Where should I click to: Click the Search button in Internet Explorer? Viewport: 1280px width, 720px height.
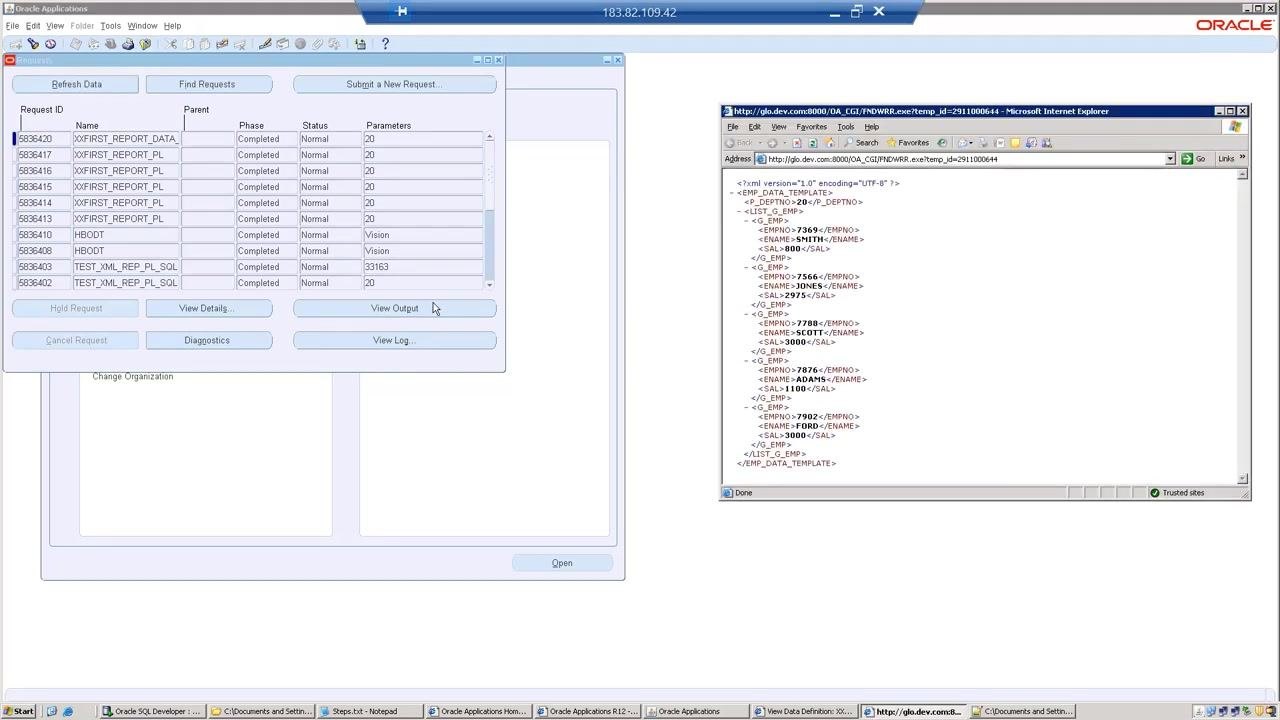[x=861, y=143]
